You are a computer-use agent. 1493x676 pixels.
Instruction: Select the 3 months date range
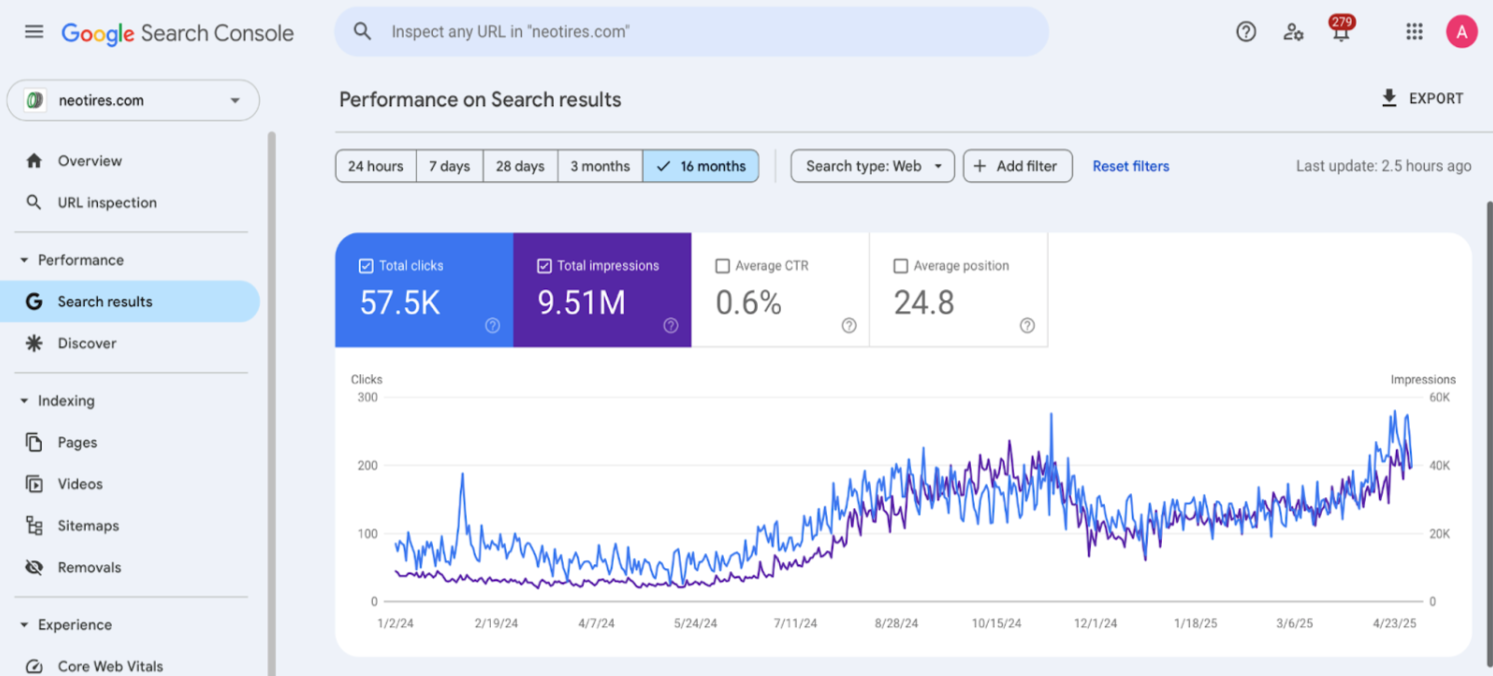click(x=599, y=166)
